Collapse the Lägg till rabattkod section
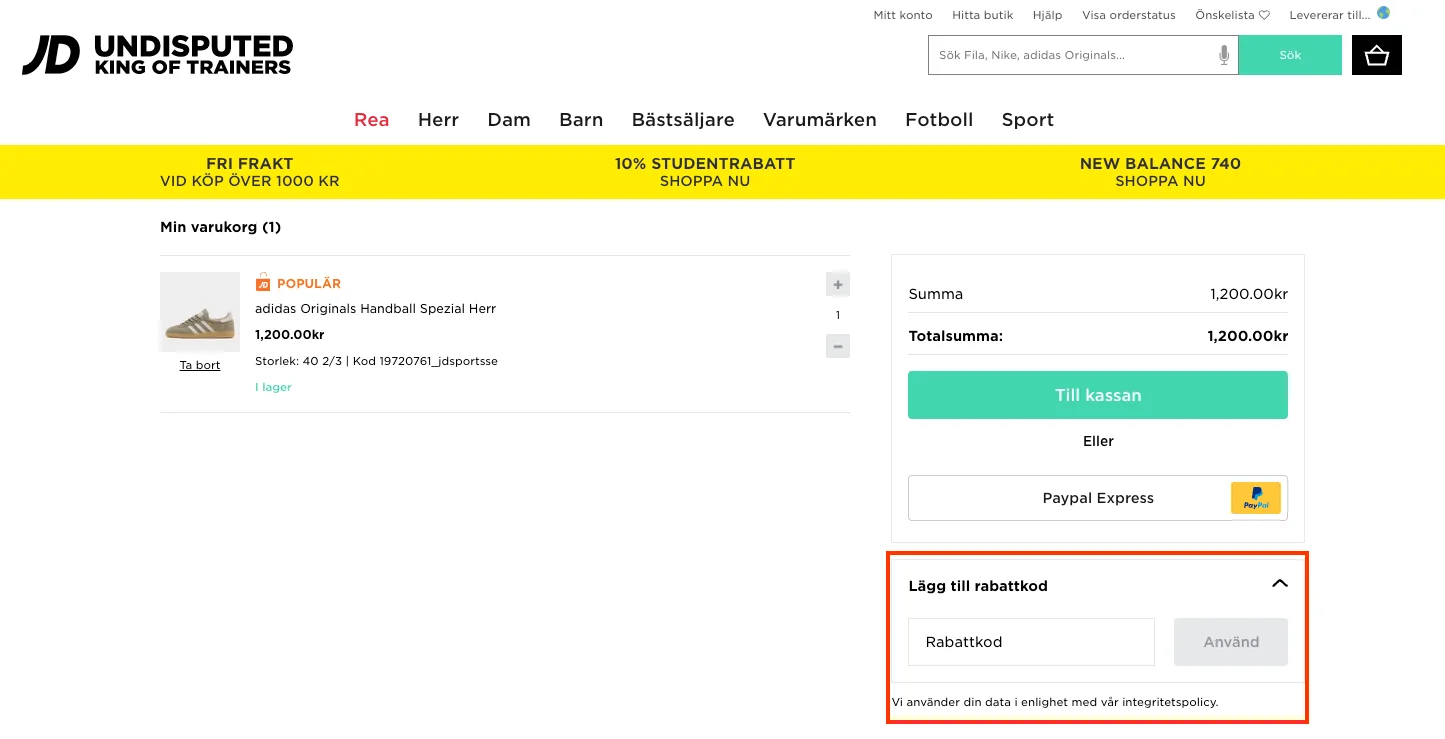Screen dimensions: 1445x739 [1278, 581]
